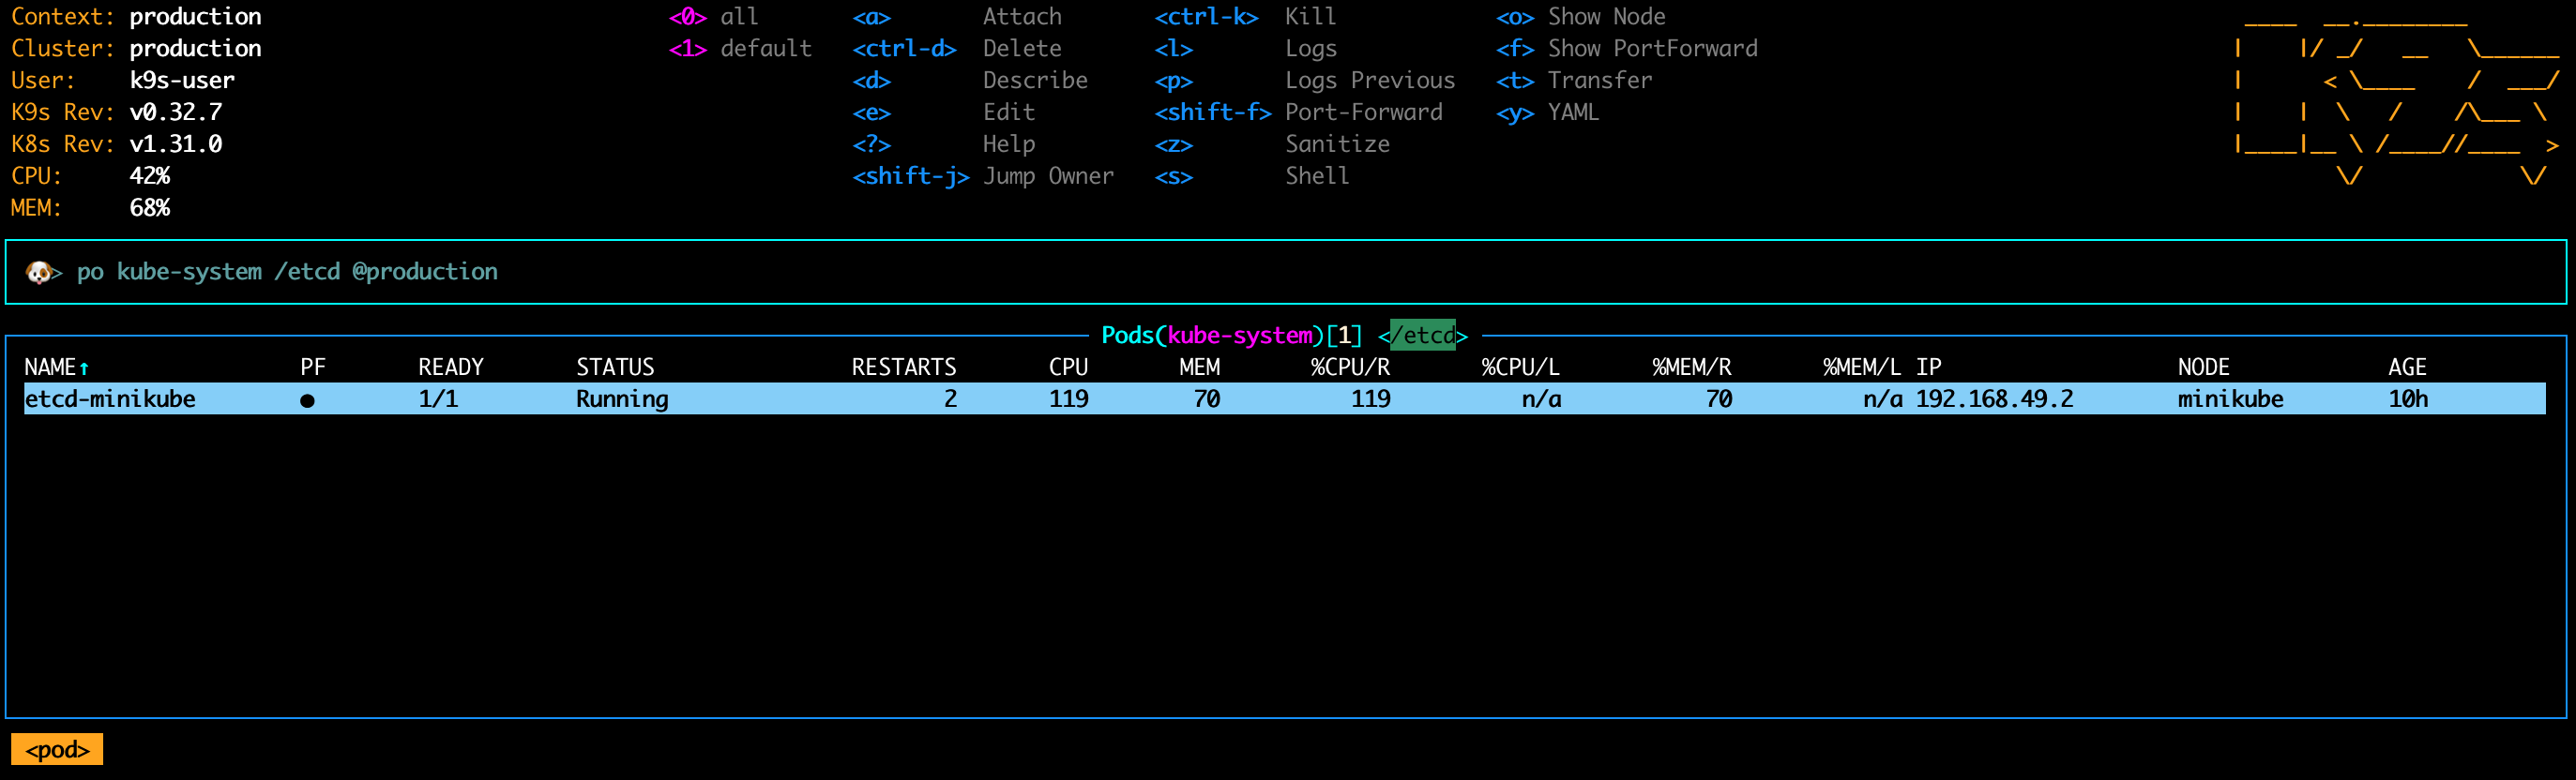Click the <p> Logs Previous shortcut
This screenshot has width=2576, height=780.
pyautogui.click(x=1305, y=81)
